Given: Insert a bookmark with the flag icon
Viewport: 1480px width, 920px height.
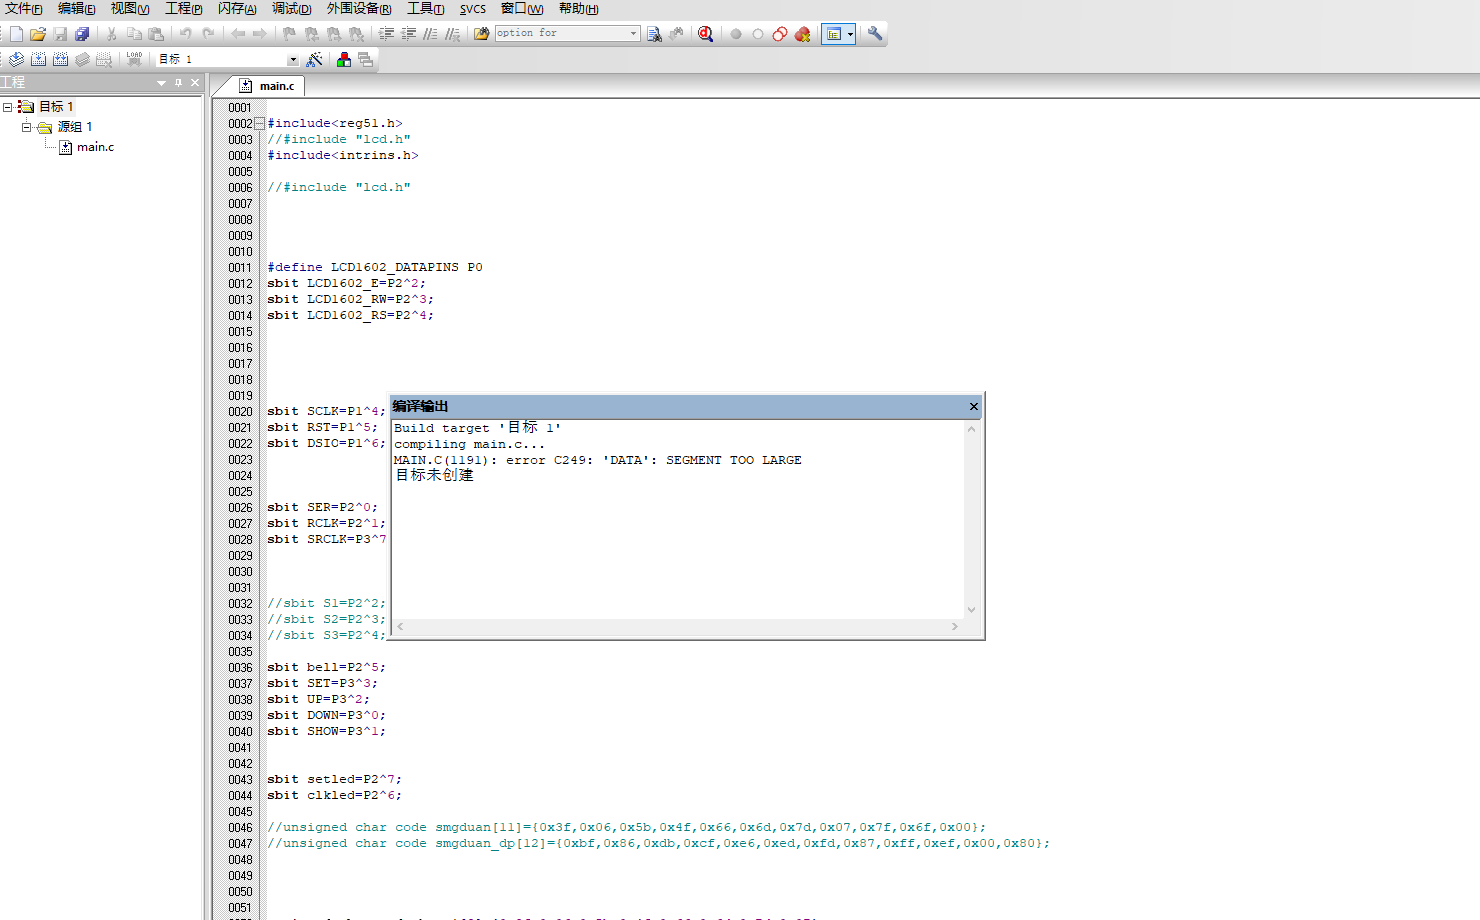Looking at the screenshot, I should point(289,34).
